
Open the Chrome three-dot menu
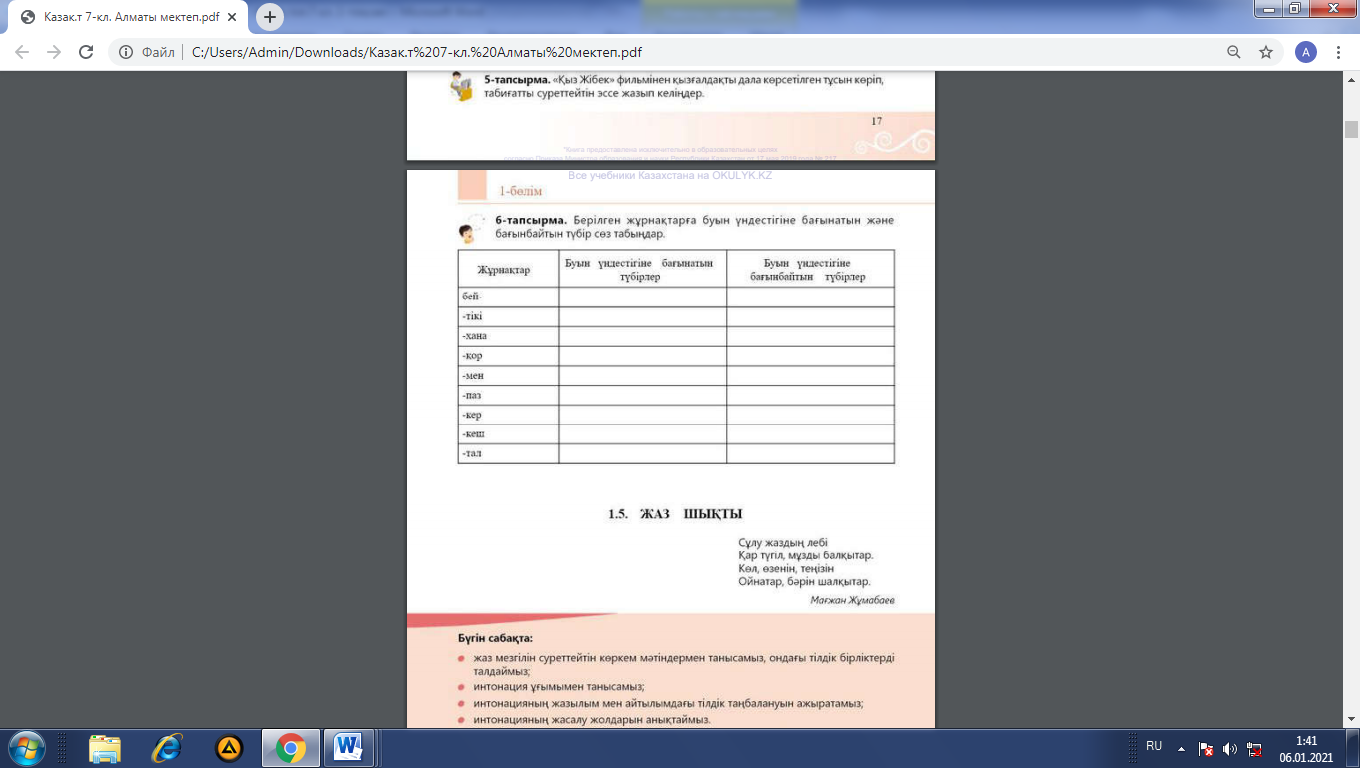[x=1338, y=52]
